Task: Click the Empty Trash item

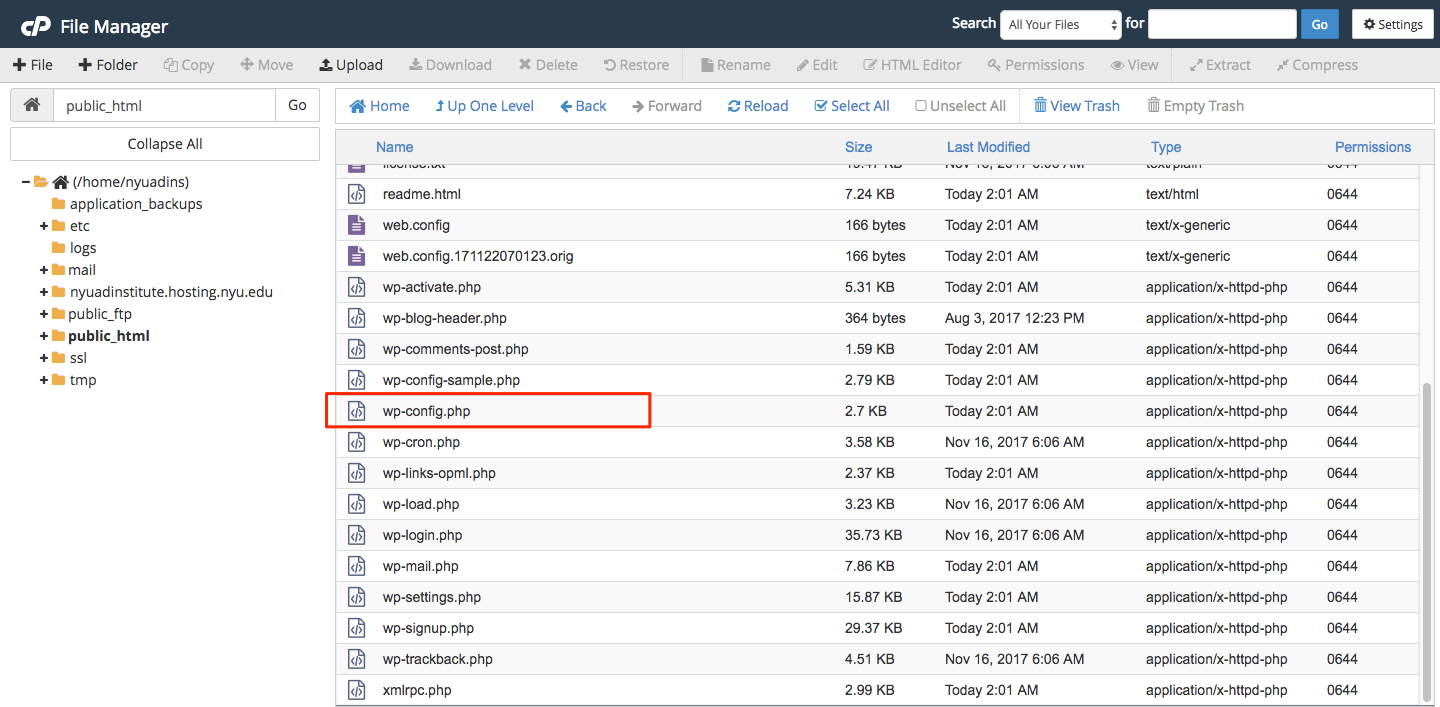Action: point(1196,106)
